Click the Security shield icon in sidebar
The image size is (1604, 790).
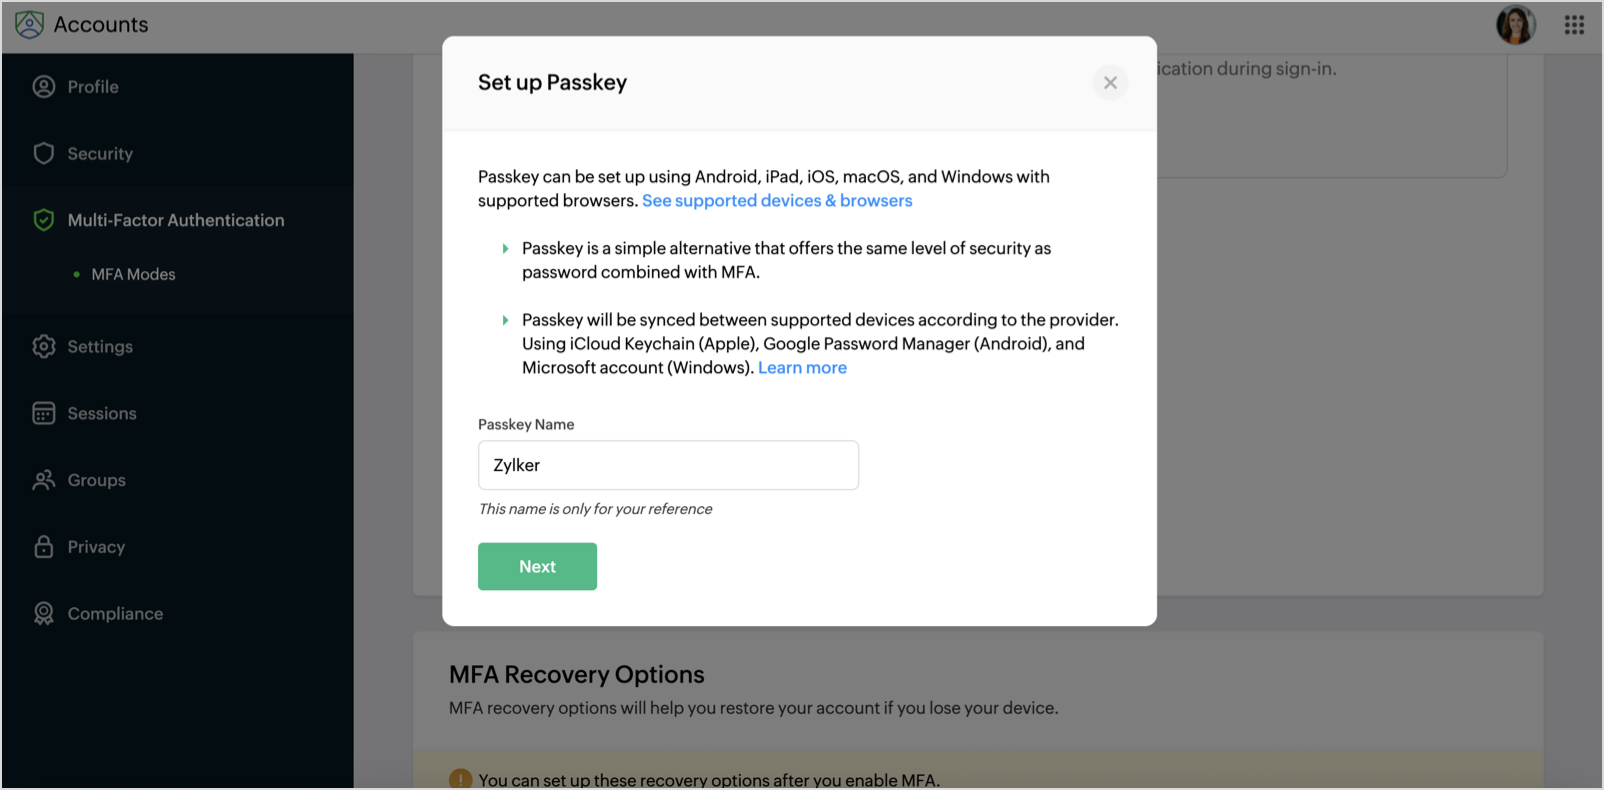pyautogui.click(x=44, y=154)
